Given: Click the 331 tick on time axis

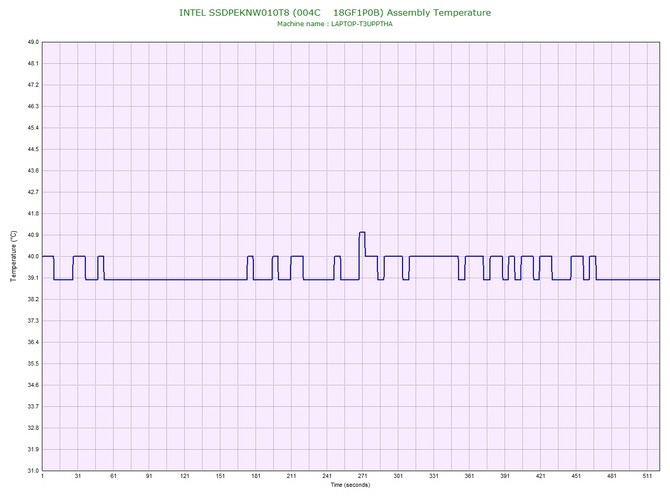Looking at the screenshot, I should (434, 476).
